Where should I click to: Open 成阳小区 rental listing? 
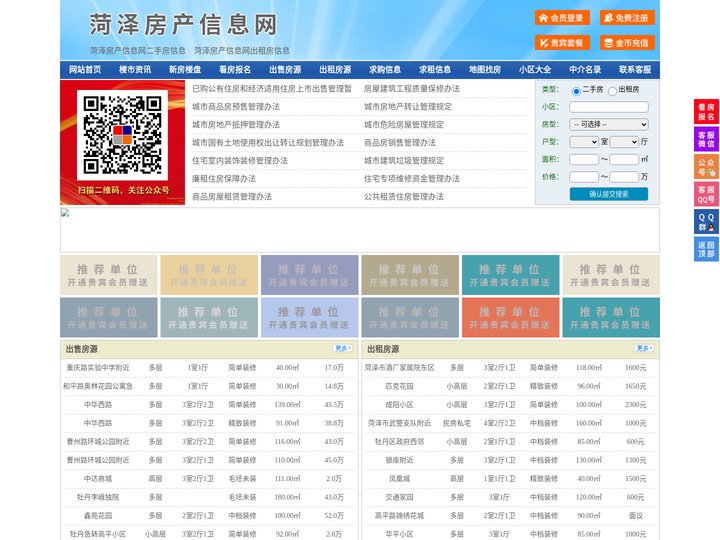pos(399,405)
